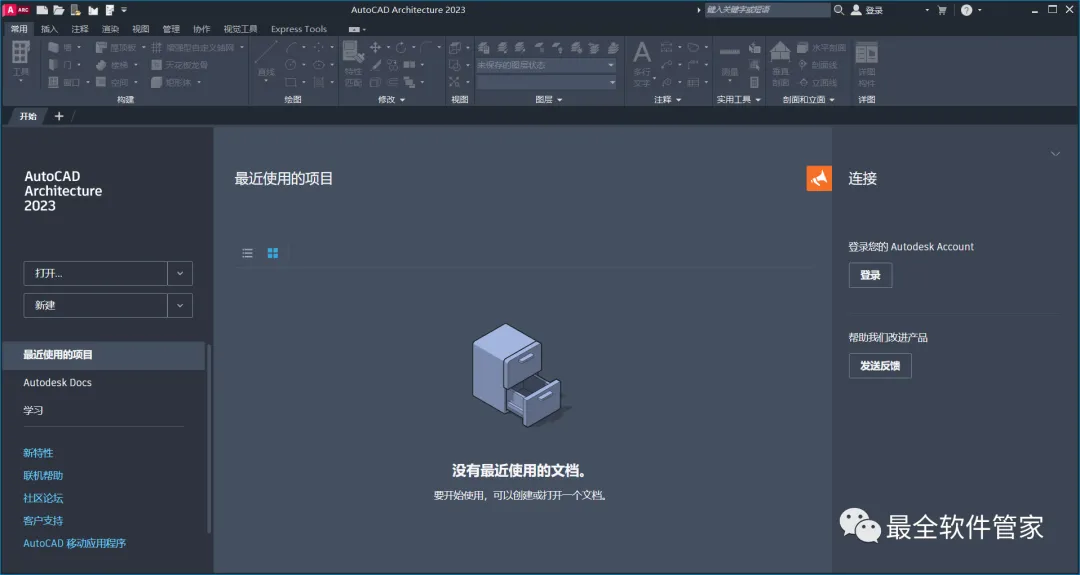1080x575 pixels.
Task: Open the ribbon display options dropdown after Express Tools
Action: pos(357,29)
